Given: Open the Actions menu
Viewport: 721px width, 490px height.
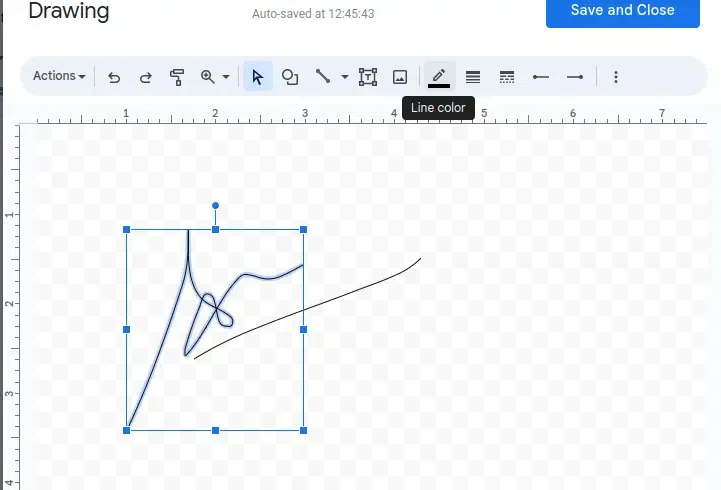Looking at the screenshot, I should click(x=59, y=76).
